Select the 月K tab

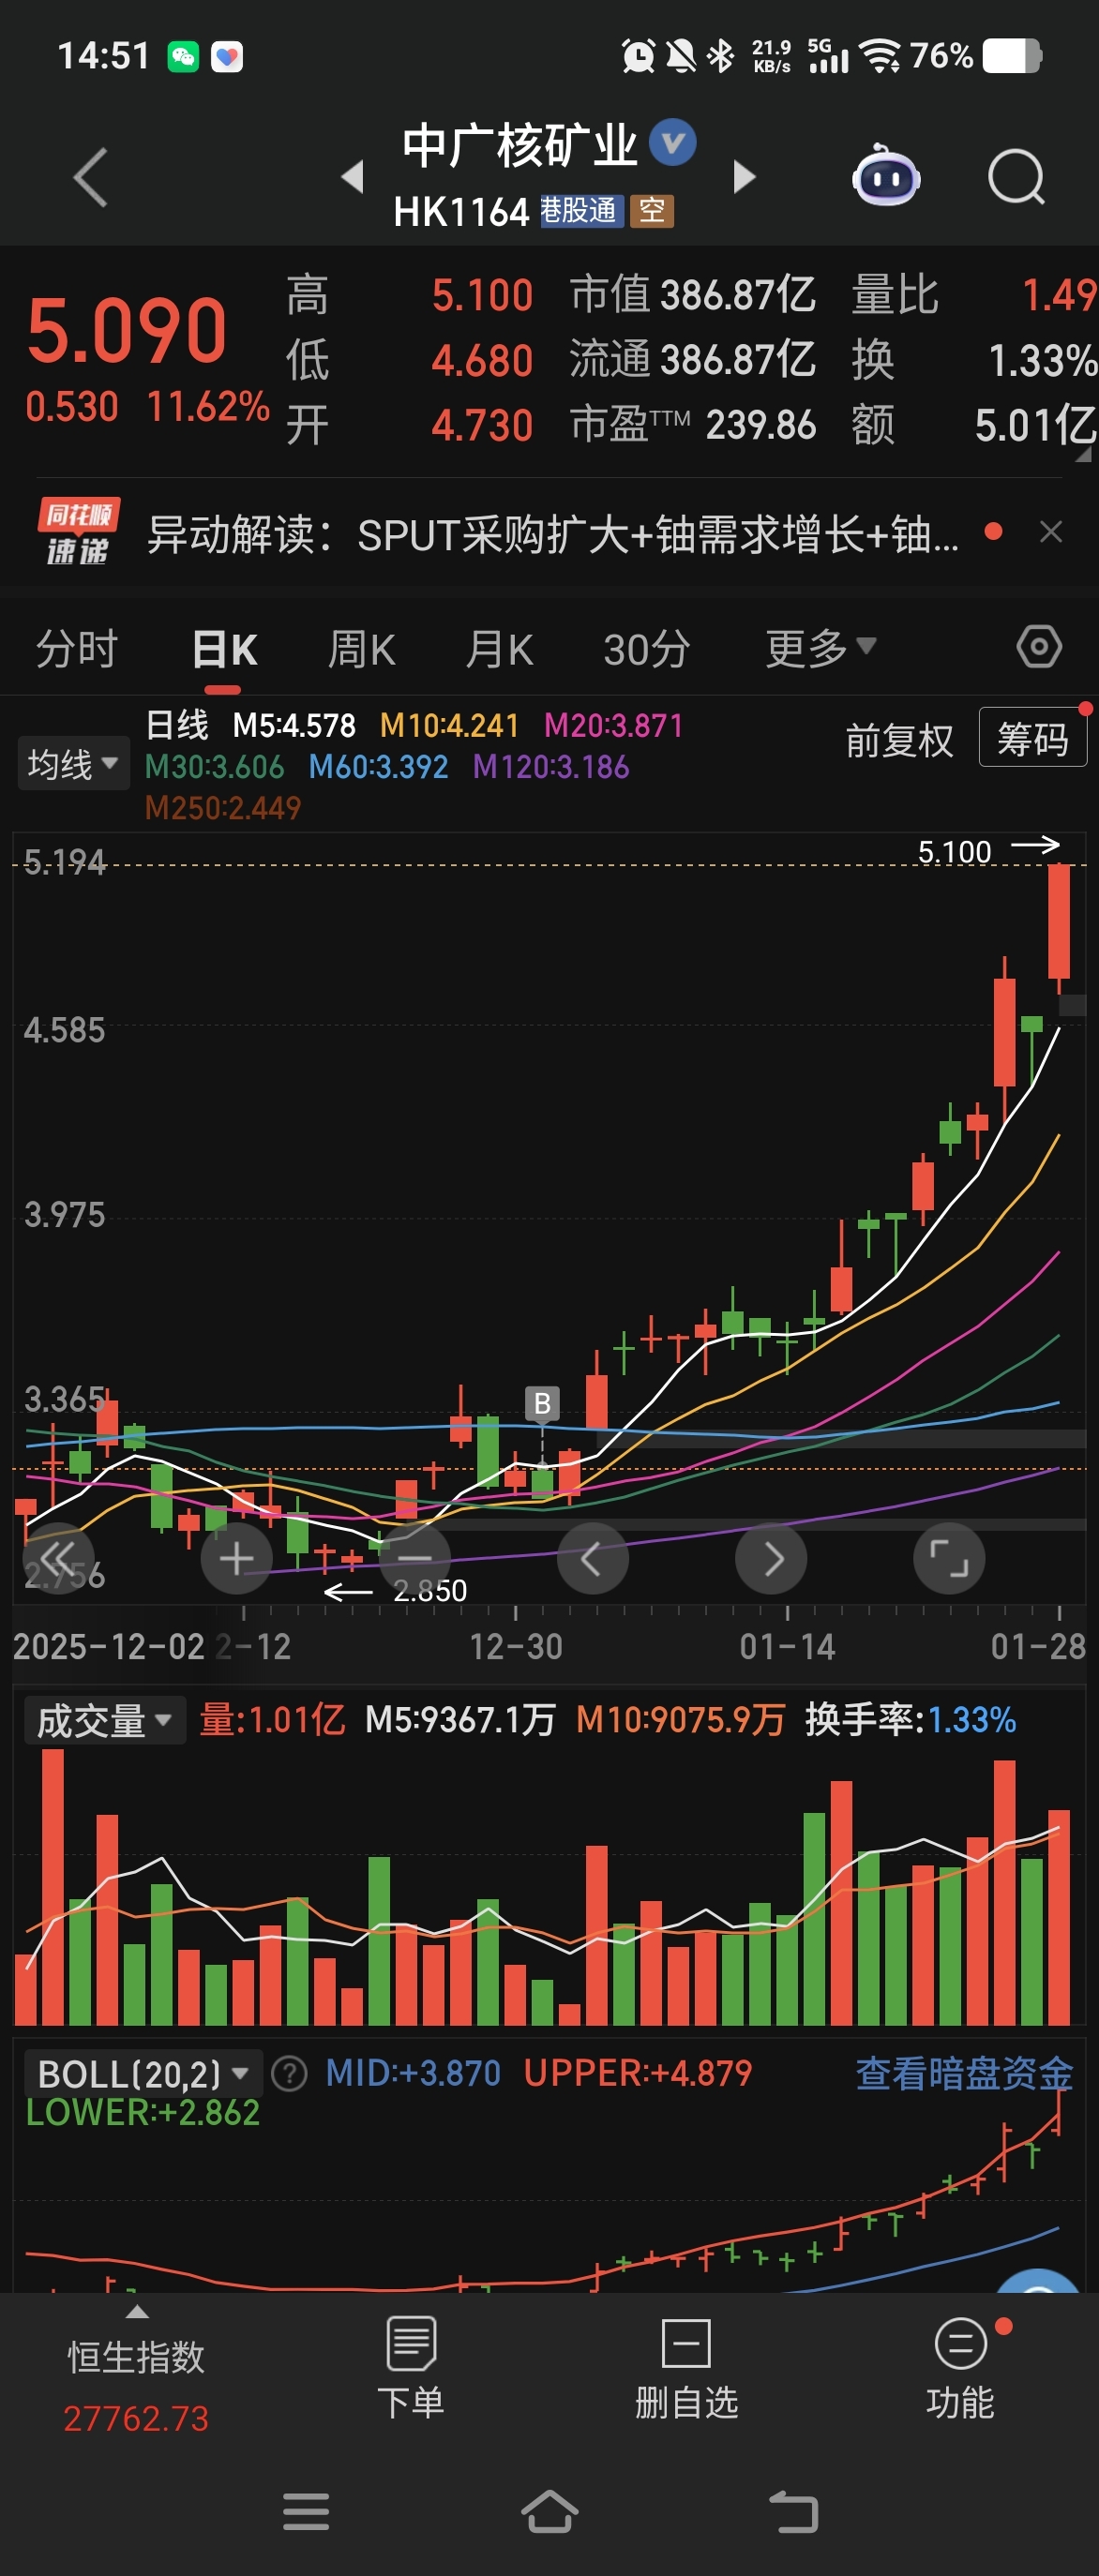tap(499, 650)
